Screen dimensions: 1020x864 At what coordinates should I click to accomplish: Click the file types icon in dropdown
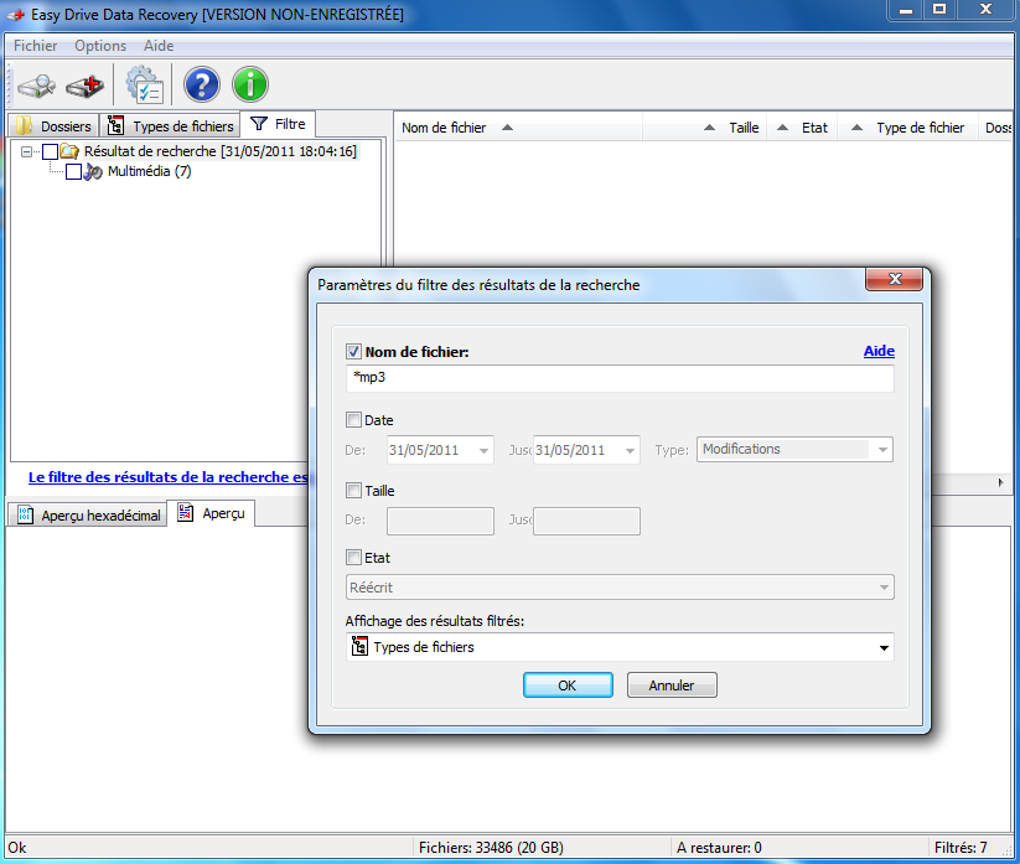click(x=360, y=647)
